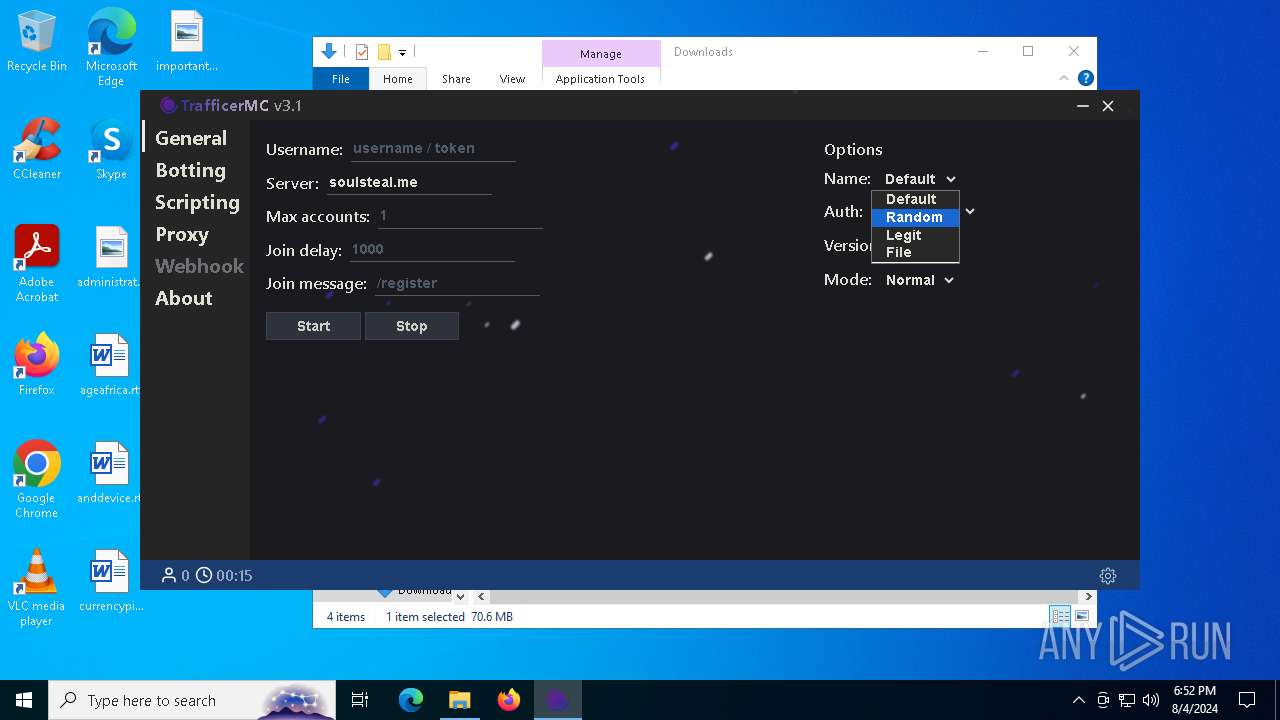Open Recycle Bin desktop icon

tap(37, 42)
